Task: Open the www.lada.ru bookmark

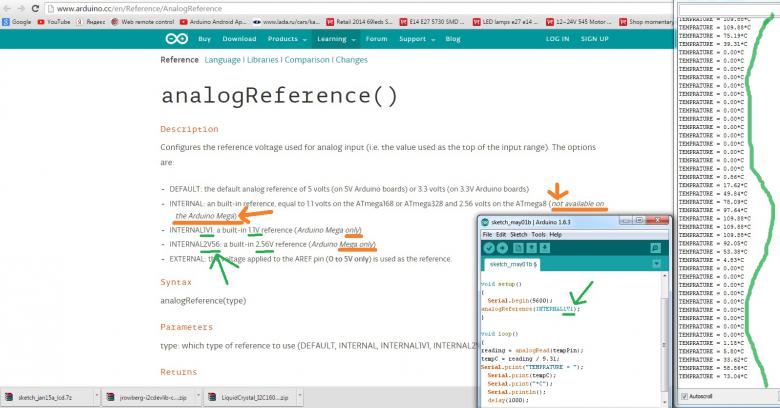Action: coord(287,22)
